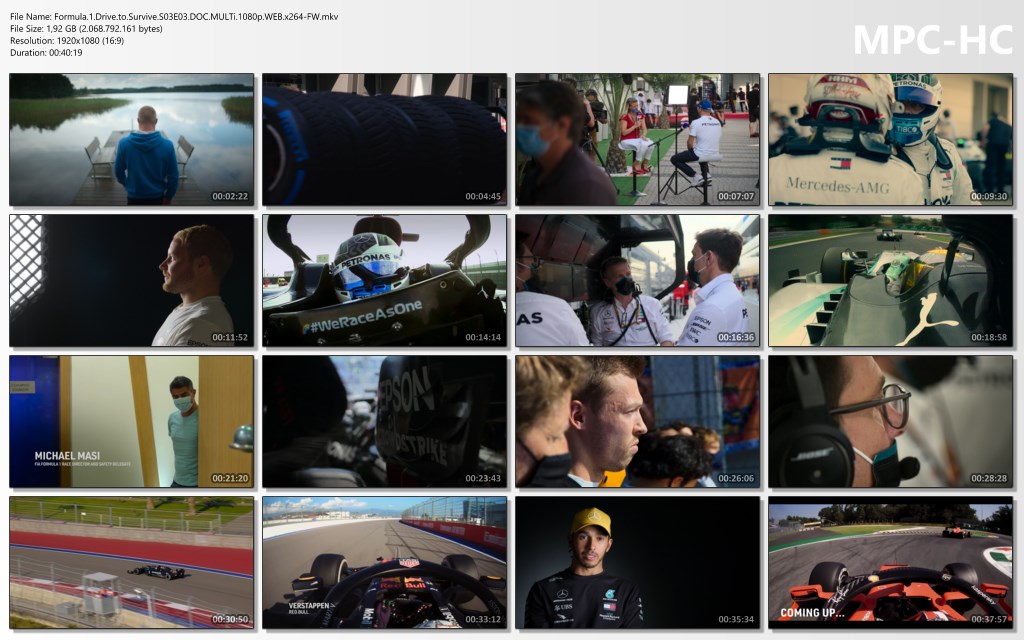Open the Coming Up thumbnail at 00:37:57

[x=890, y=562]
